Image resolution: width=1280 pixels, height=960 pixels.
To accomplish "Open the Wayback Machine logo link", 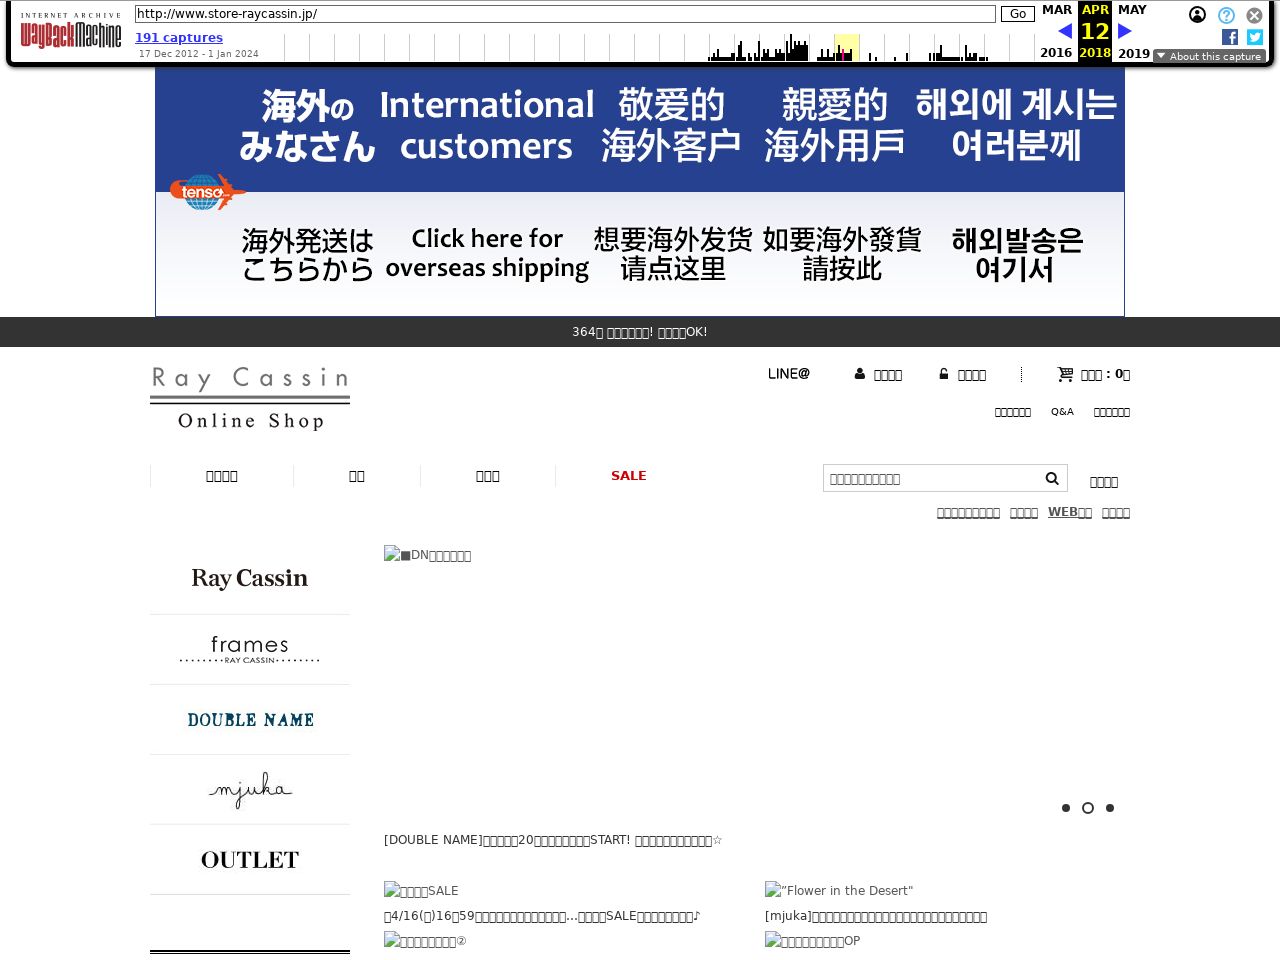I will pos(71,32).
